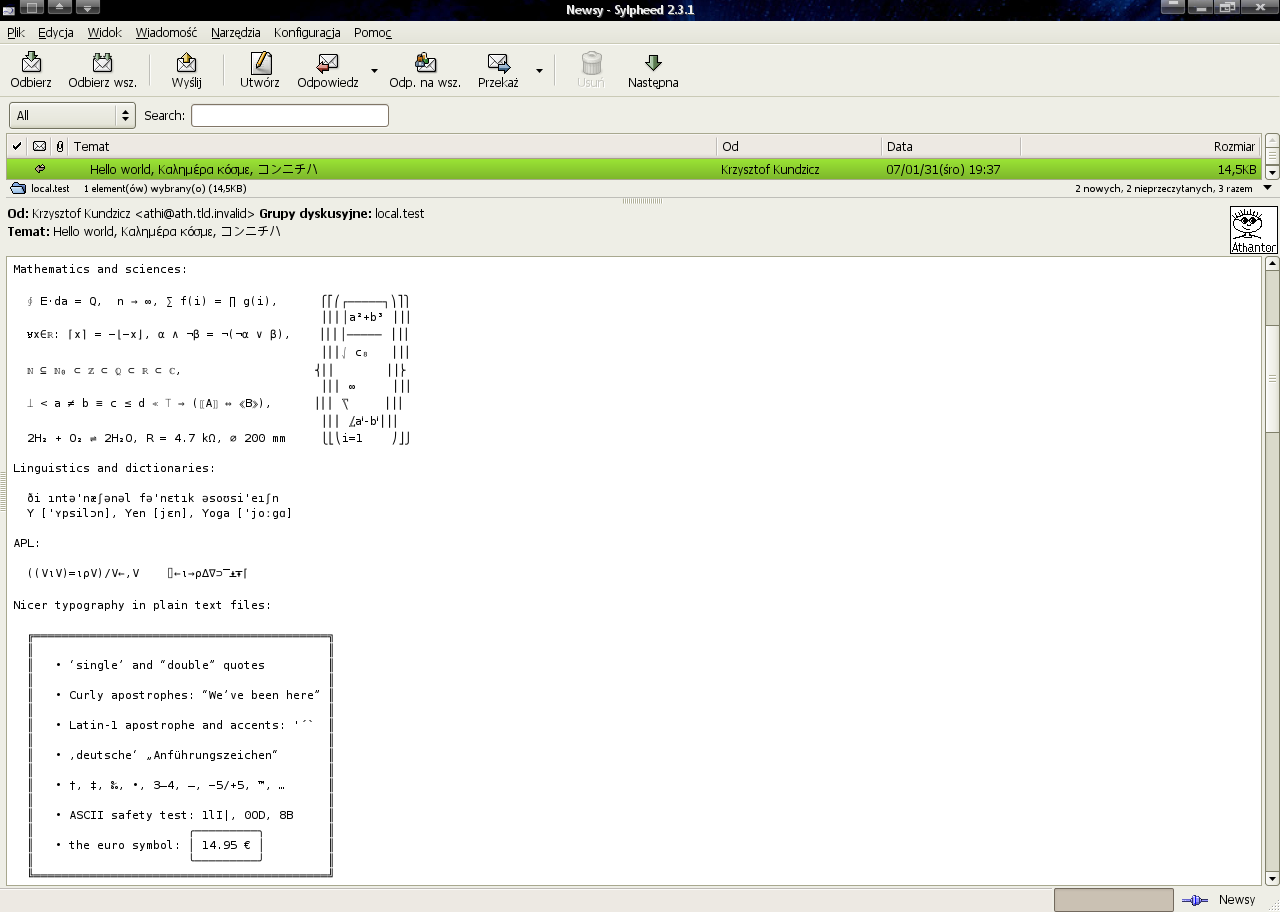
Task: Click message list scrollbar down arrow
Action: coord(1272,172)
